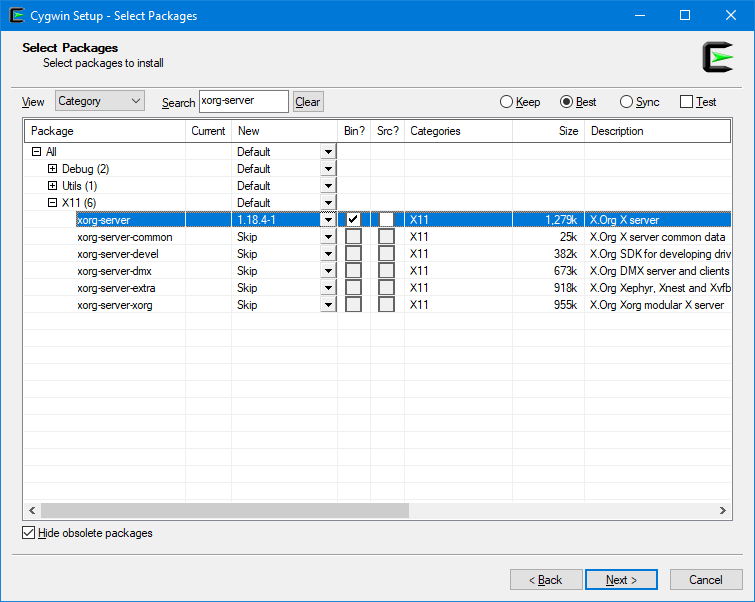755x602 pixels.
Task: Click the Cygwin logo in the header
Action: [717, 57]
